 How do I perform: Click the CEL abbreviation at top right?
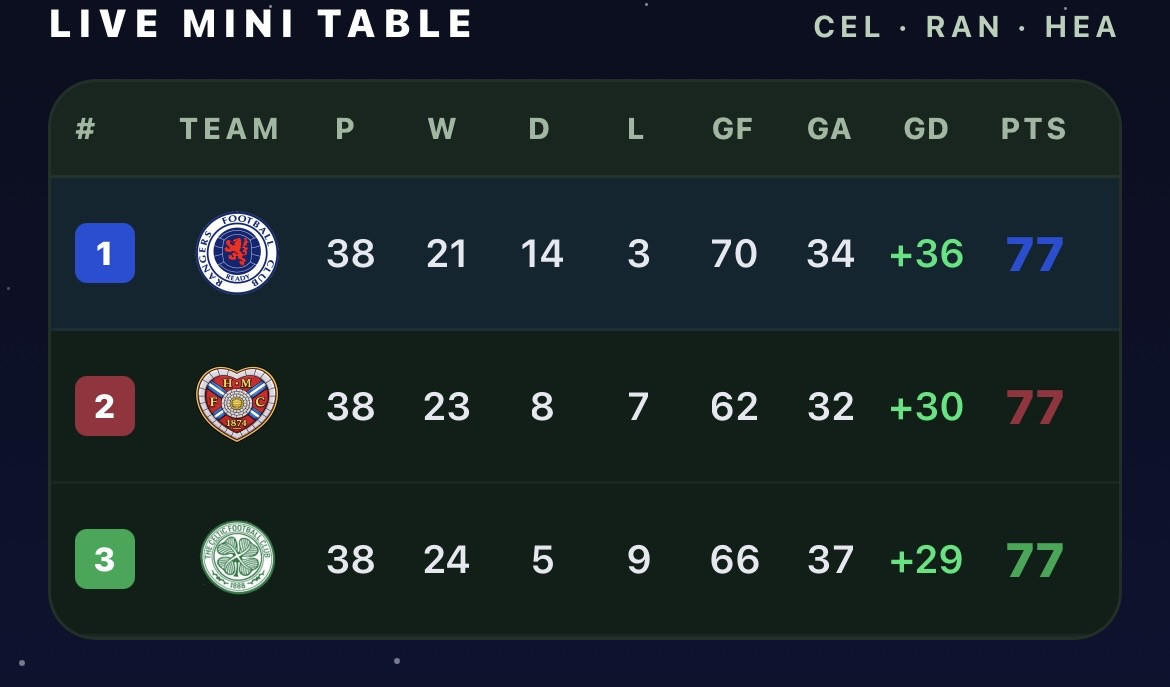848,27
